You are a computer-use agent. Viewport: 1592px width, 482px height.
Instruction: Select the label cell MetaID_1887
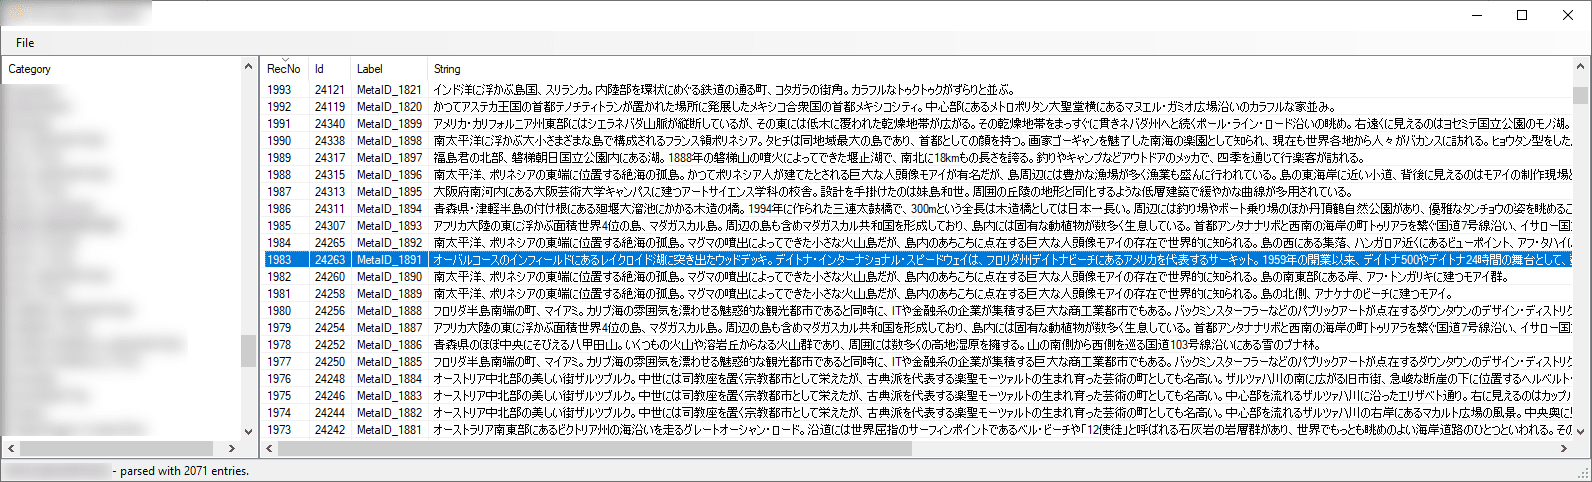pos(389,327)
